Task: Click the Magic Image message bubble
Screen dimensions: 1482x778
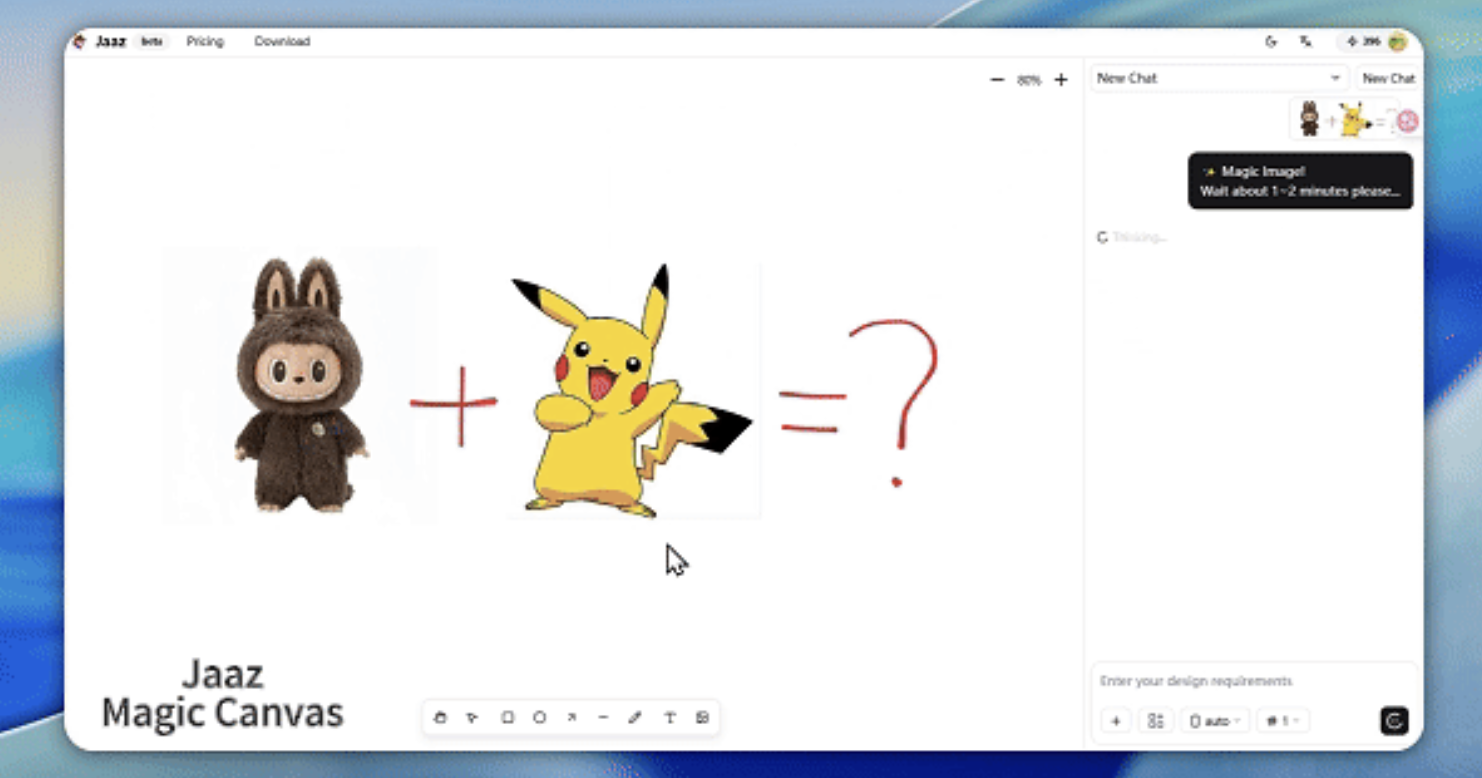Action: (x=1300, y=181)
